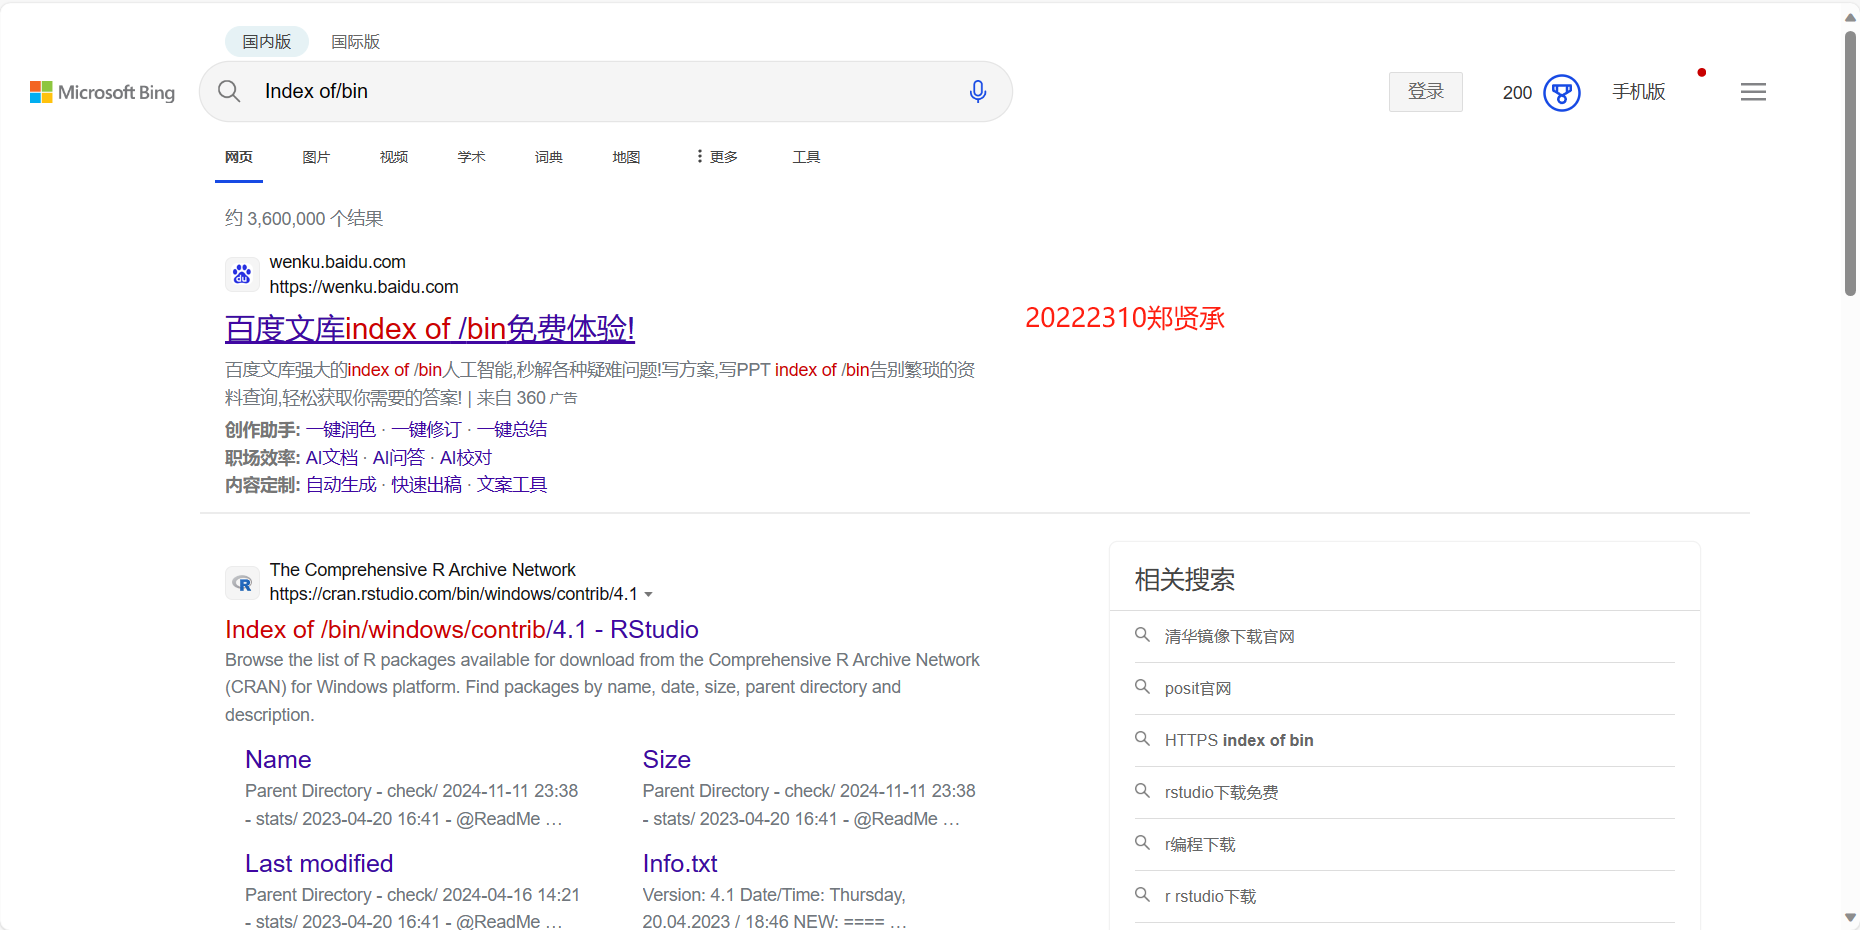Click the 一键总结 sublink
1860x930 pixels.
[512, 429]
